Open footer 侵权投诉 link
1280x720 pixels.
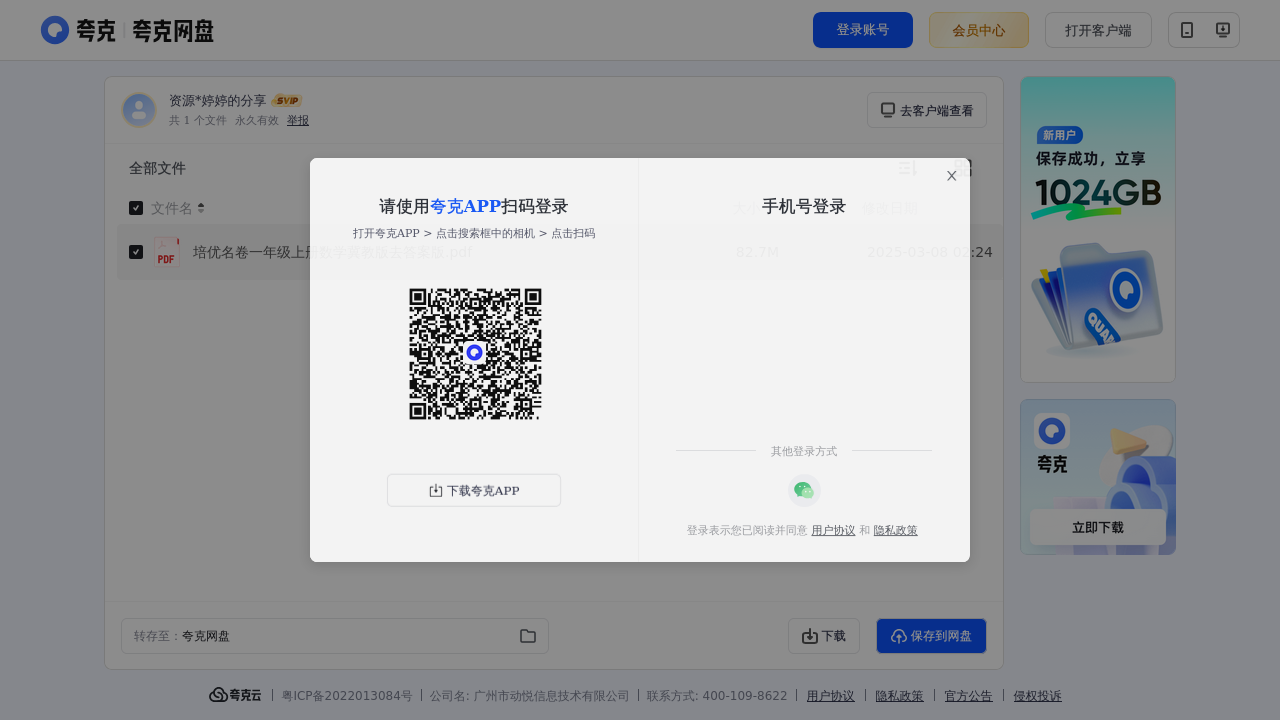pos(1037,696)
